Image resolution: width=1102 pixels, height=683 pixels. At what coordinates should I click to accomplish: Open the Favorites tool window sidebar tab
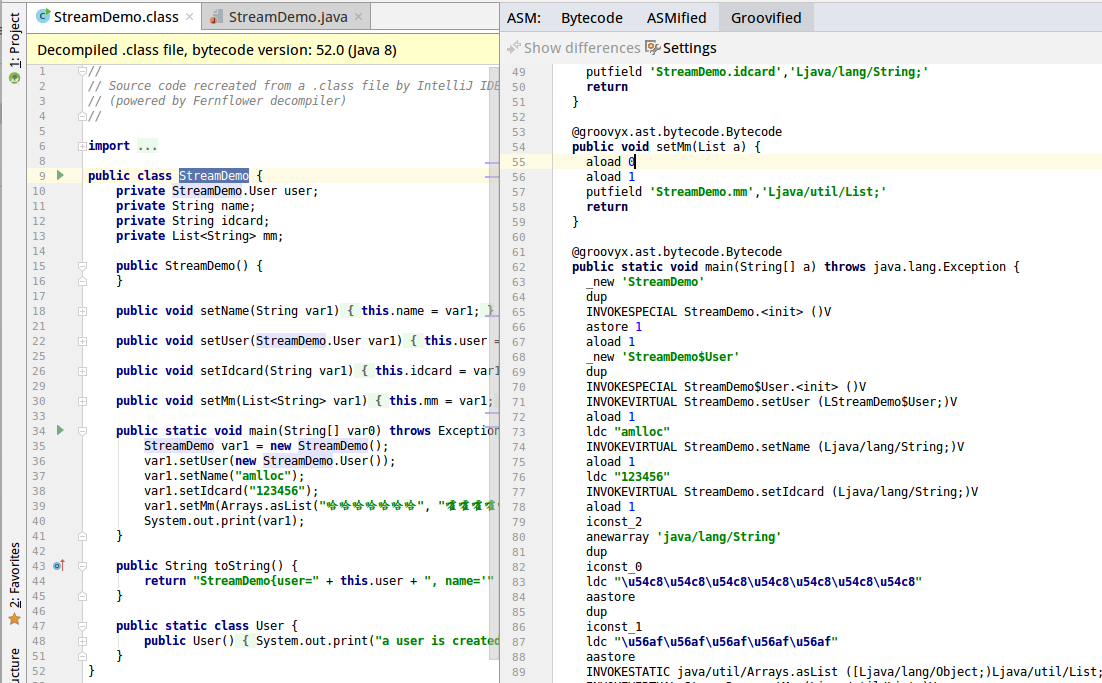pos(14,583)
